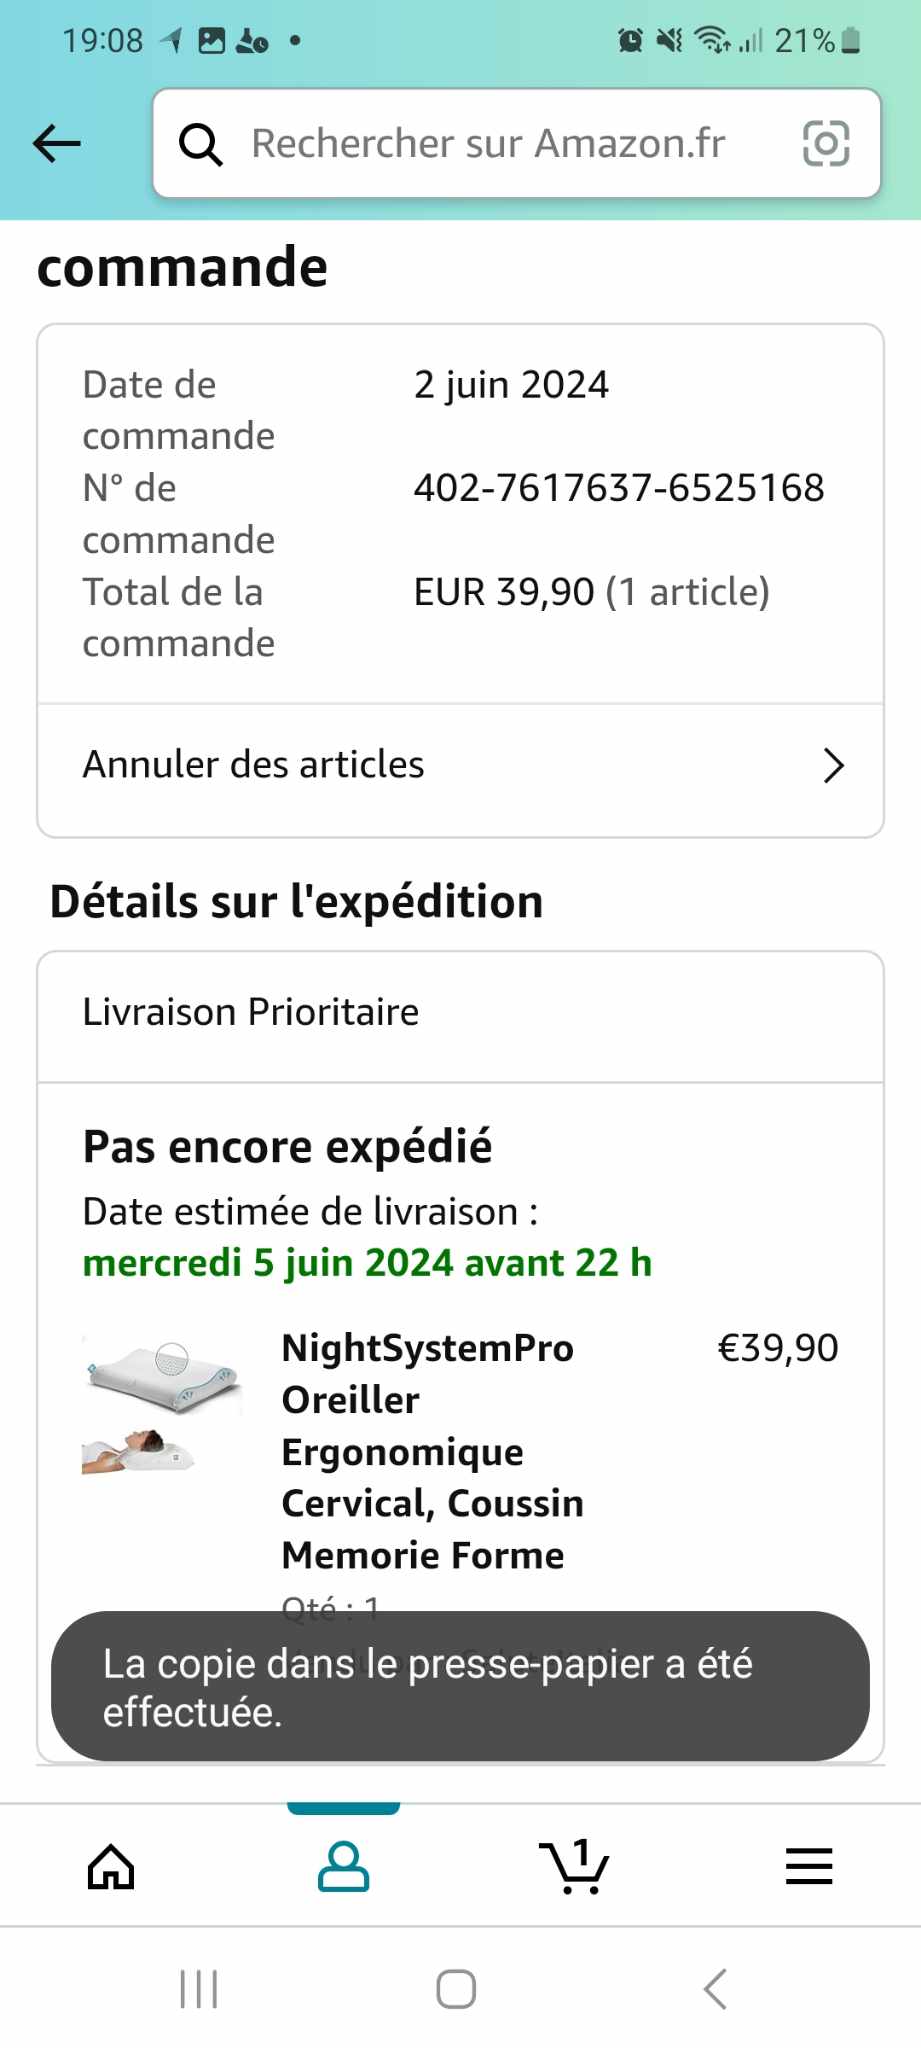This screenshot has width=921, height=2048.
Task: Tap the order number 402-7617637-6525168
Action: pyautogui.click(x=619, y=488)
